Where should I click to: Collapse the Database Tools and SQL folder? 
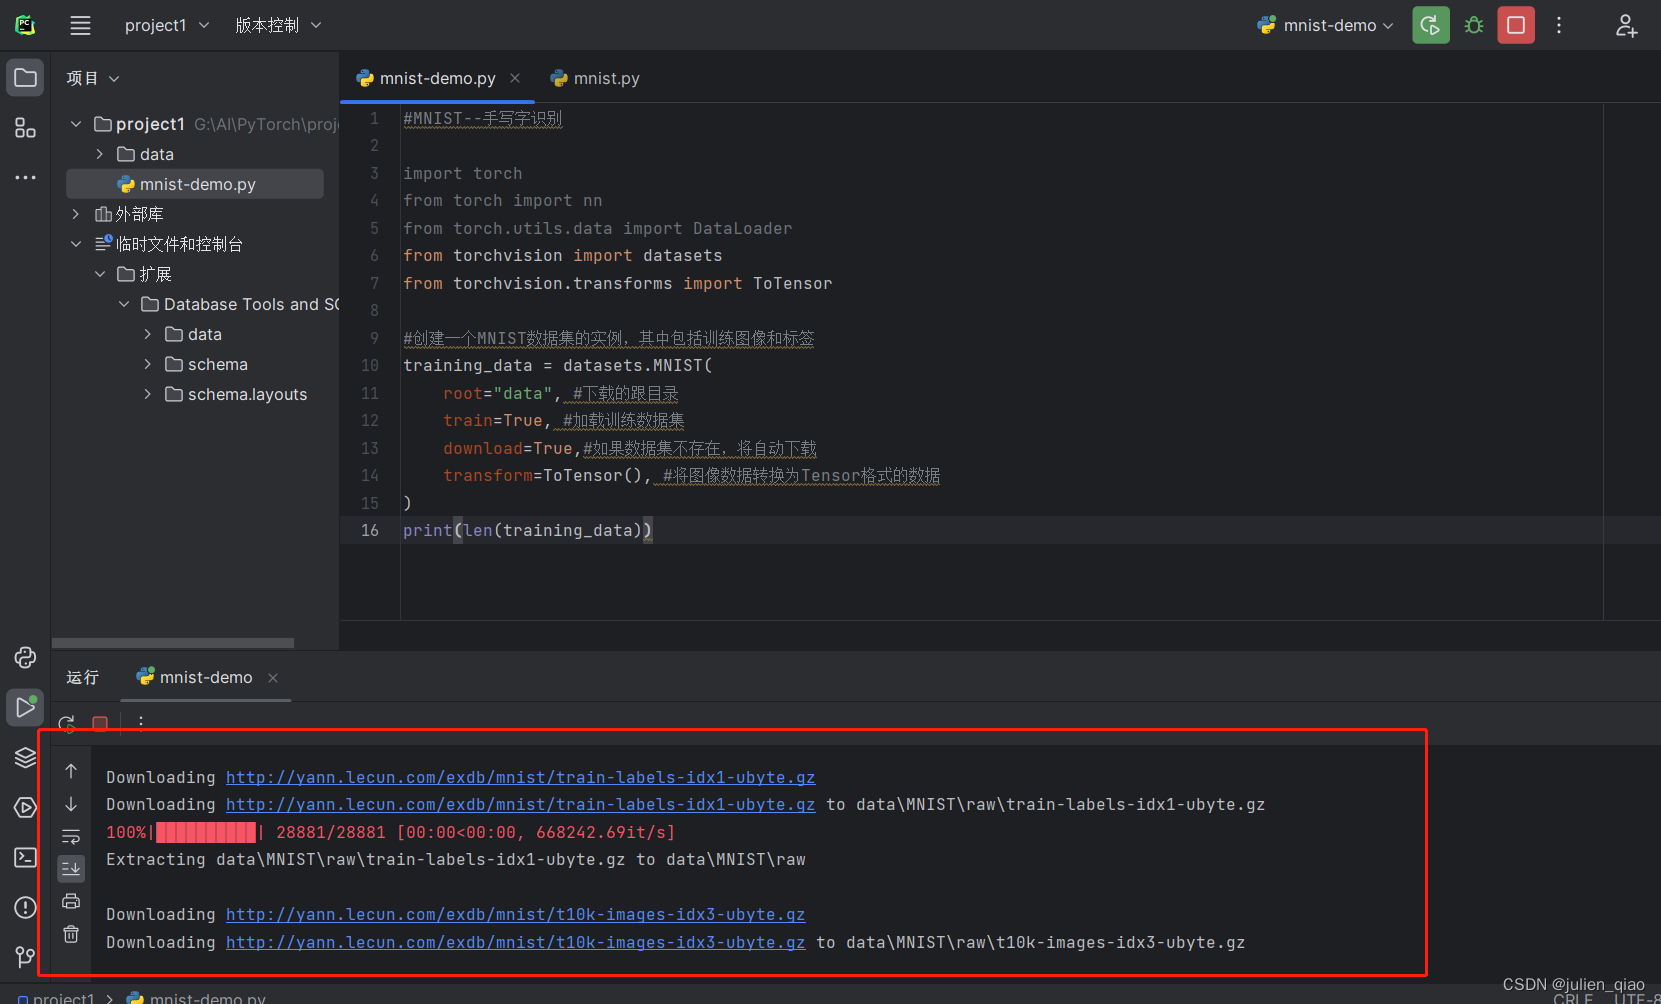click(124, 304)
